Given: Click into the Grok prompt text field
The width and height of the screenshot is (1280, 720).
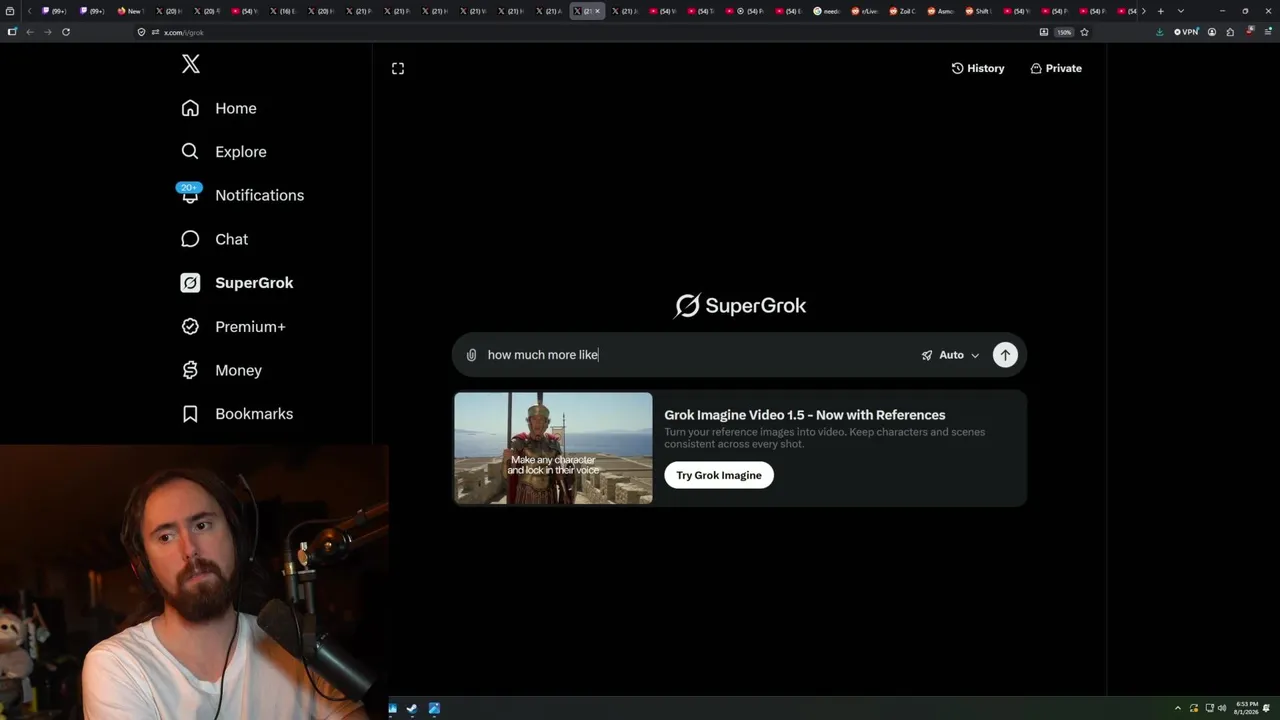Looking at the screenshot, I should coord(698,355).
